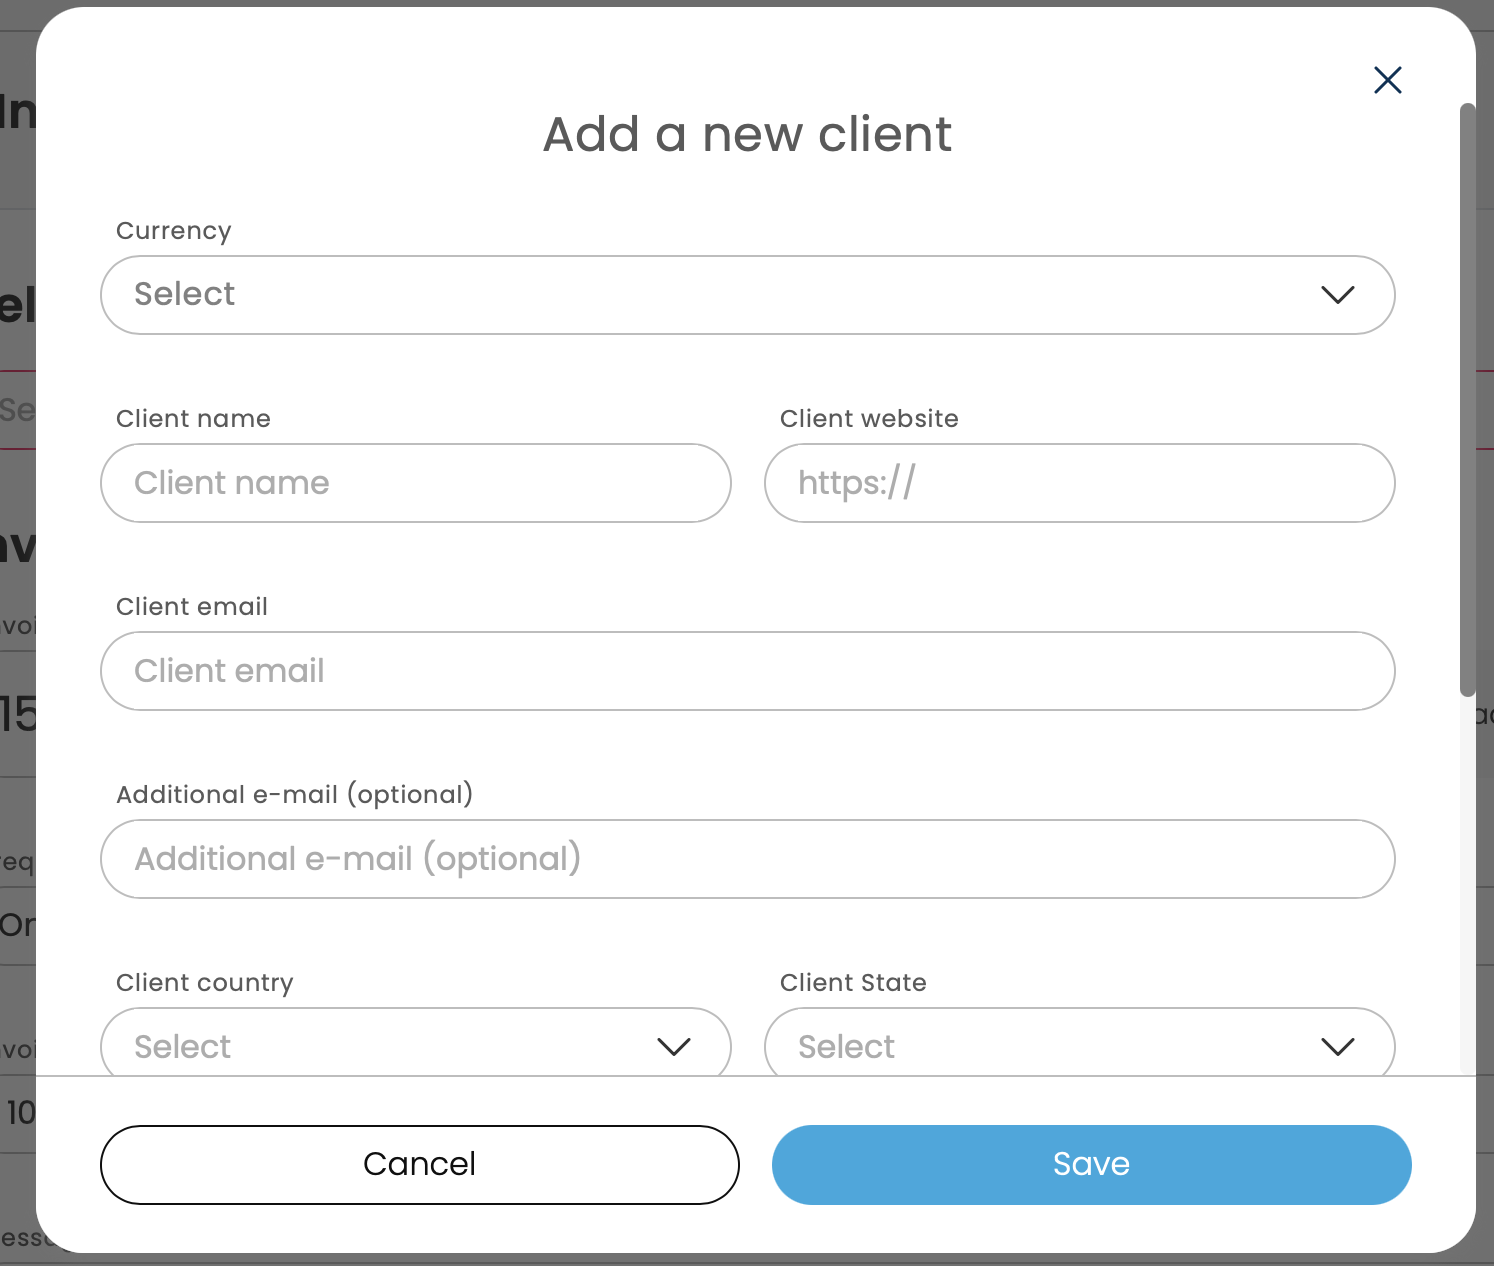Click the dialog's vertical scrollbar thumb
This screenshot has width=1494, height=1266.
[x=1467, y=400]
